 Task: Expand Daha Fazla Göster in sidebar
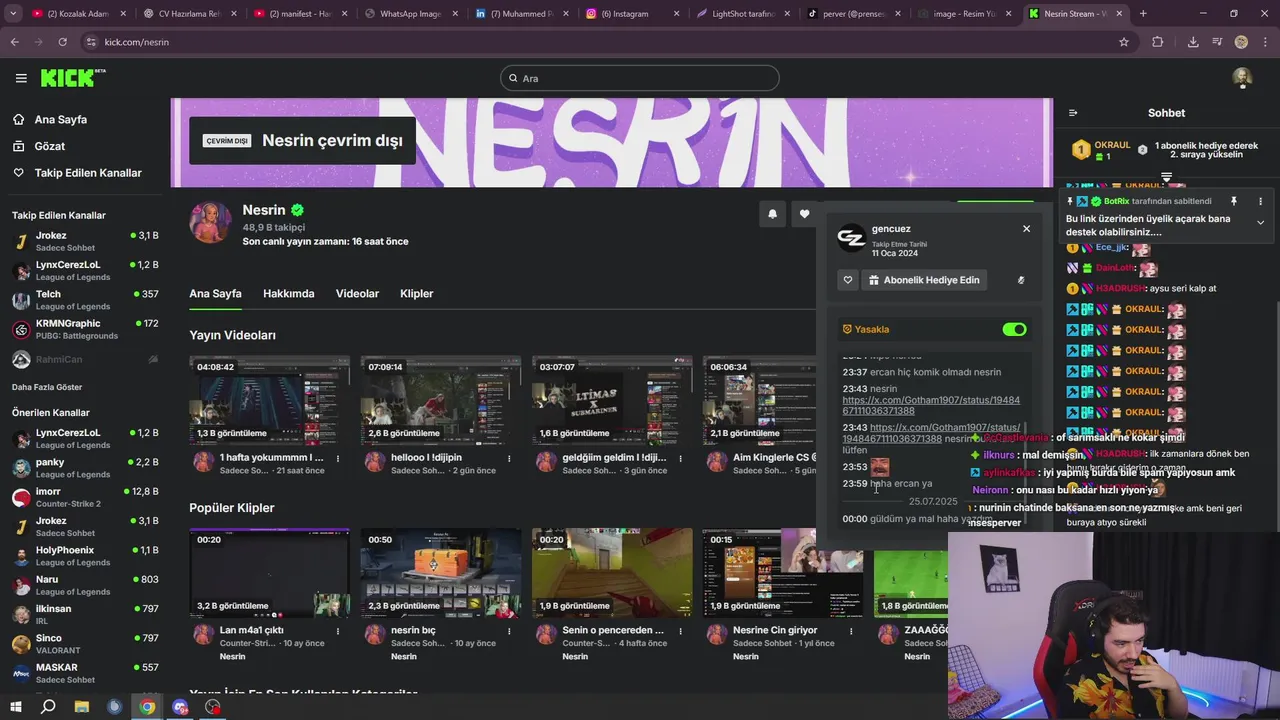click(x=47, y=387)
